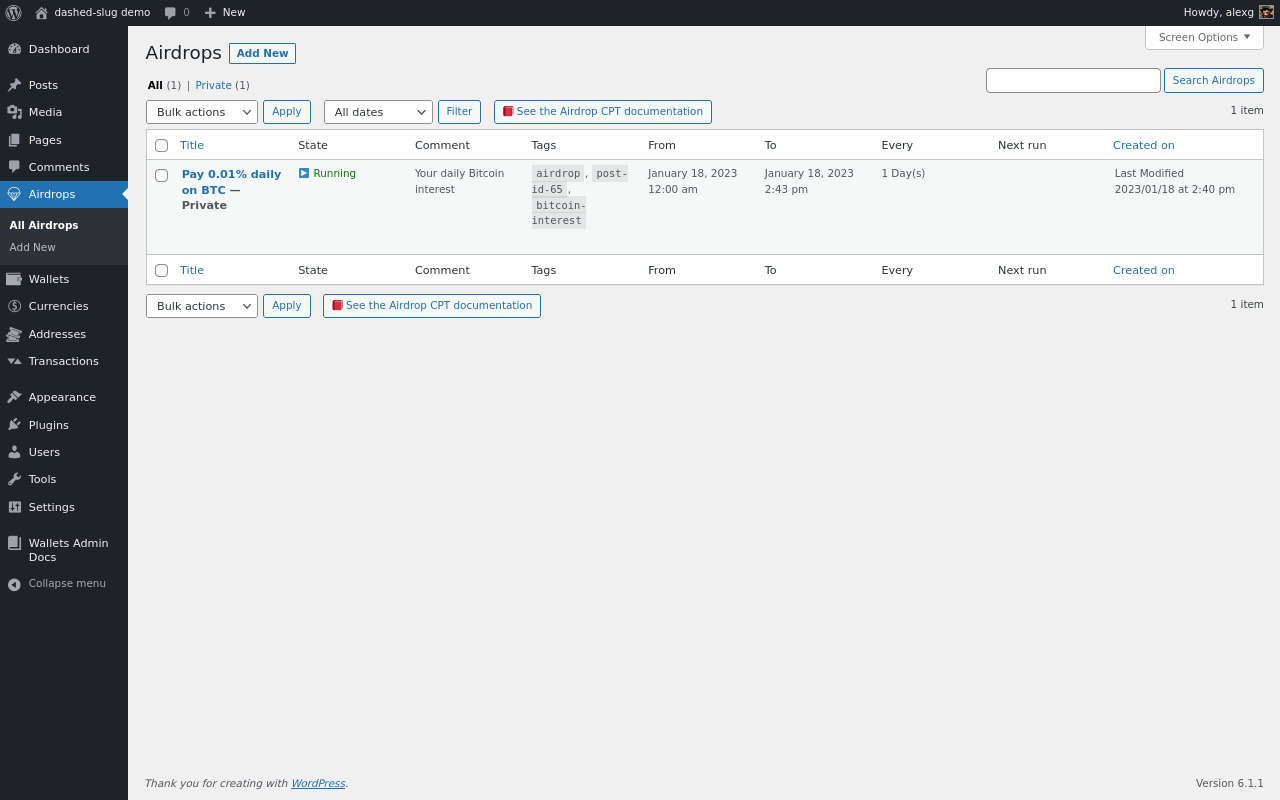
Task: Click the Addresses icon in sidebar
Action: pos(14,334)
